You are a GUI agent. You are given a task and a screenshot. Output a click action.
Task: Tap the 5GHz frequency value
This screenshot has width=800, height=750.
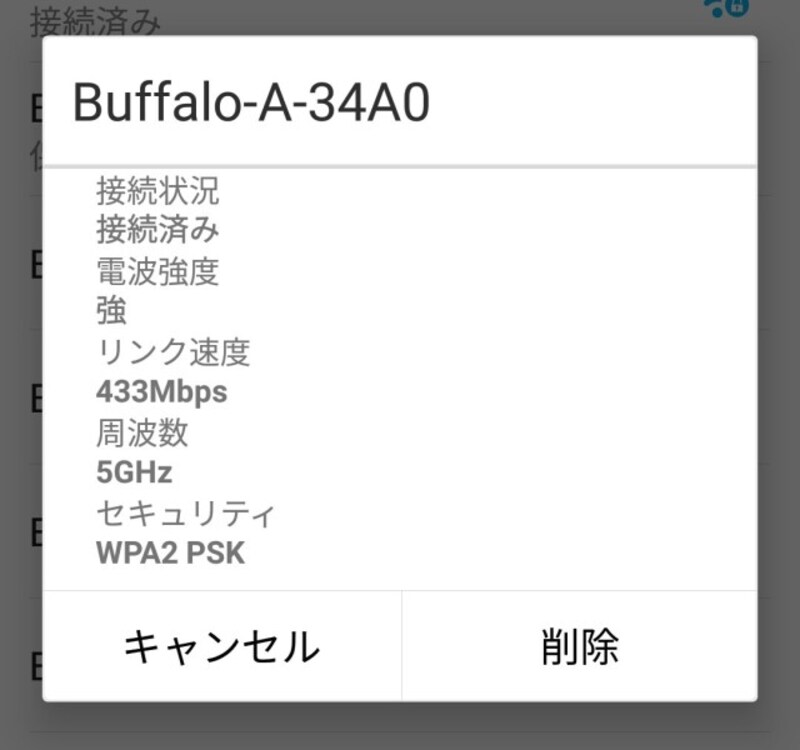click(x=134, y=473)
